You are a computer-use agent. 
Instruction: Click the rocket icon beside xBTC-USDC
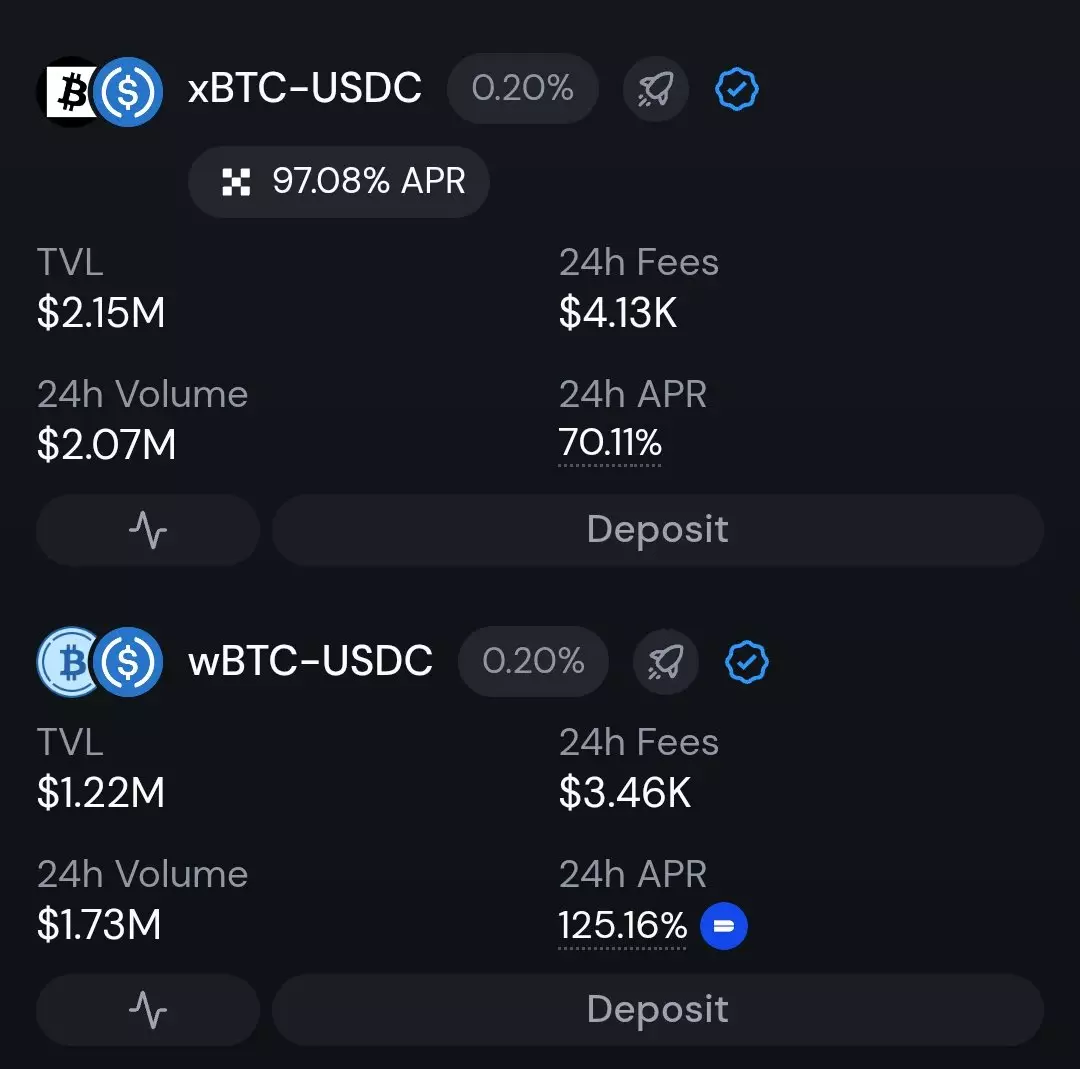(655, 90)
